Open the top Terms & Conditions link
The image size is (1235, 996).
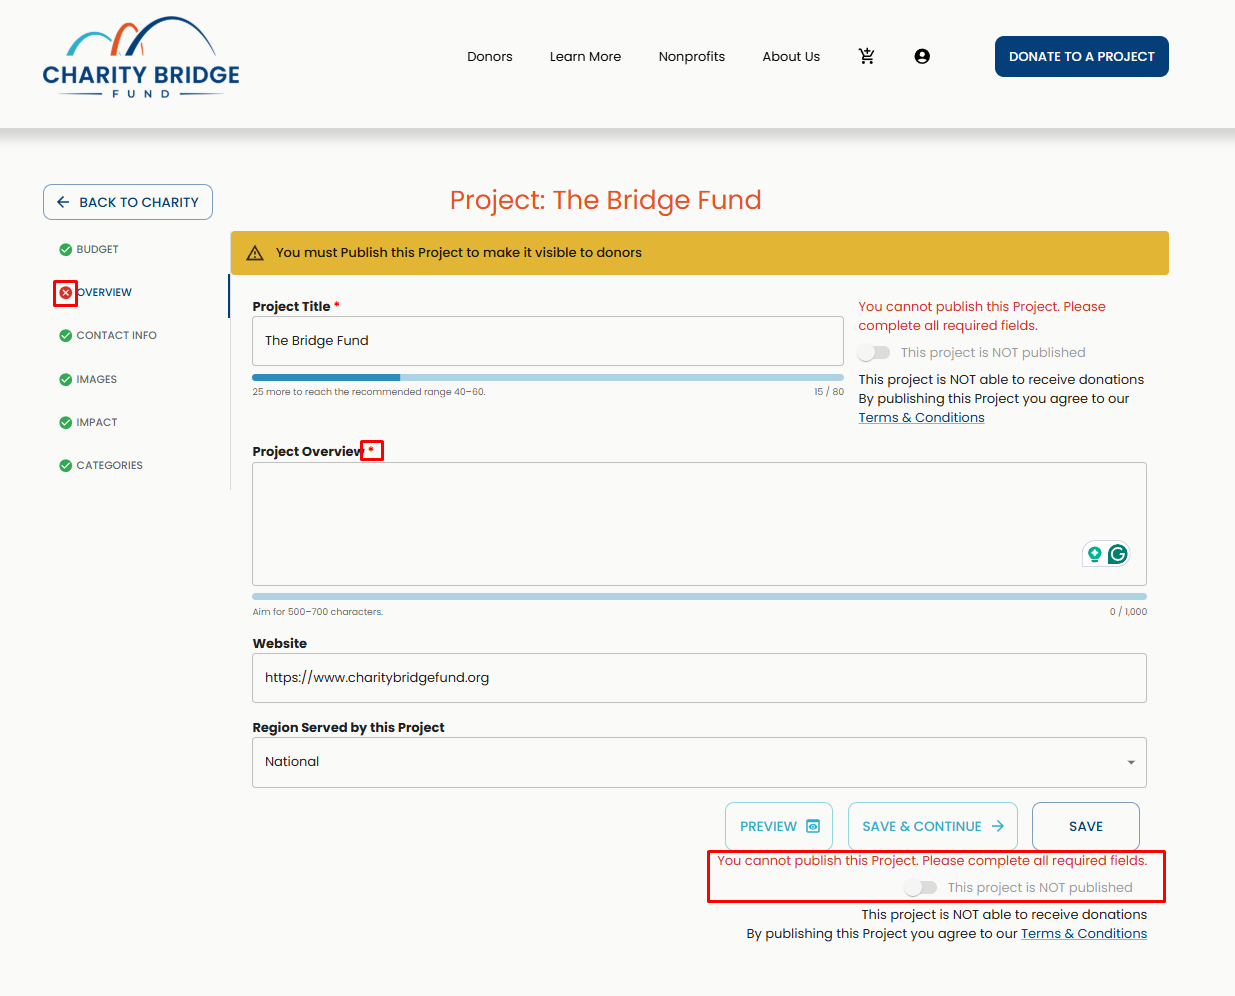(x=921, y=417)
